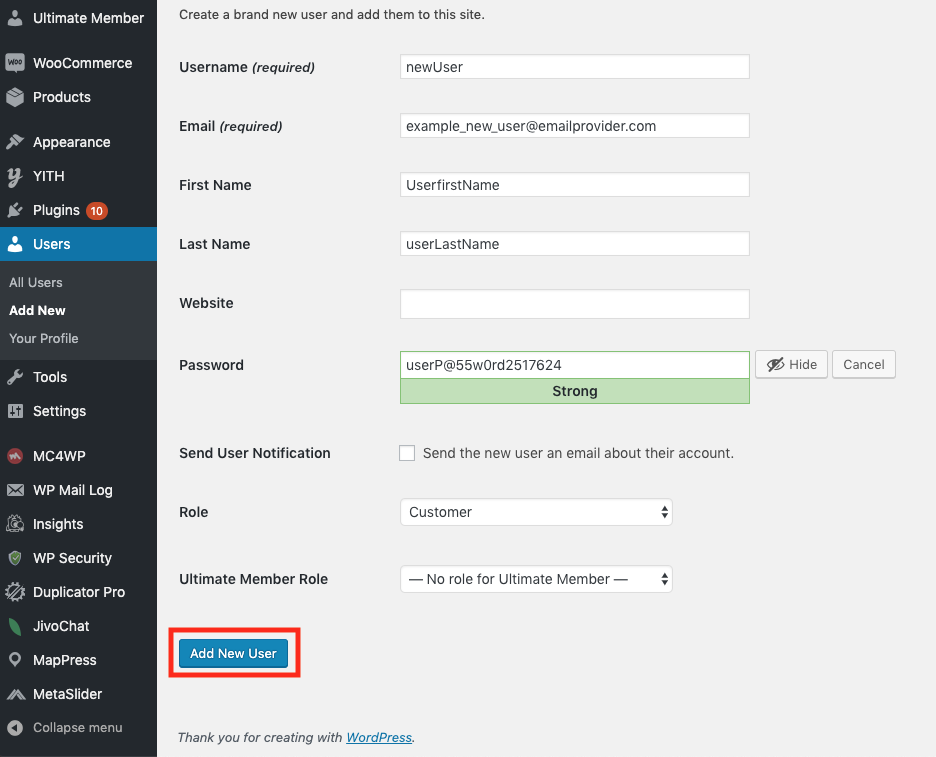Click the Duplicator Pro gear icon

click(15, 592)
